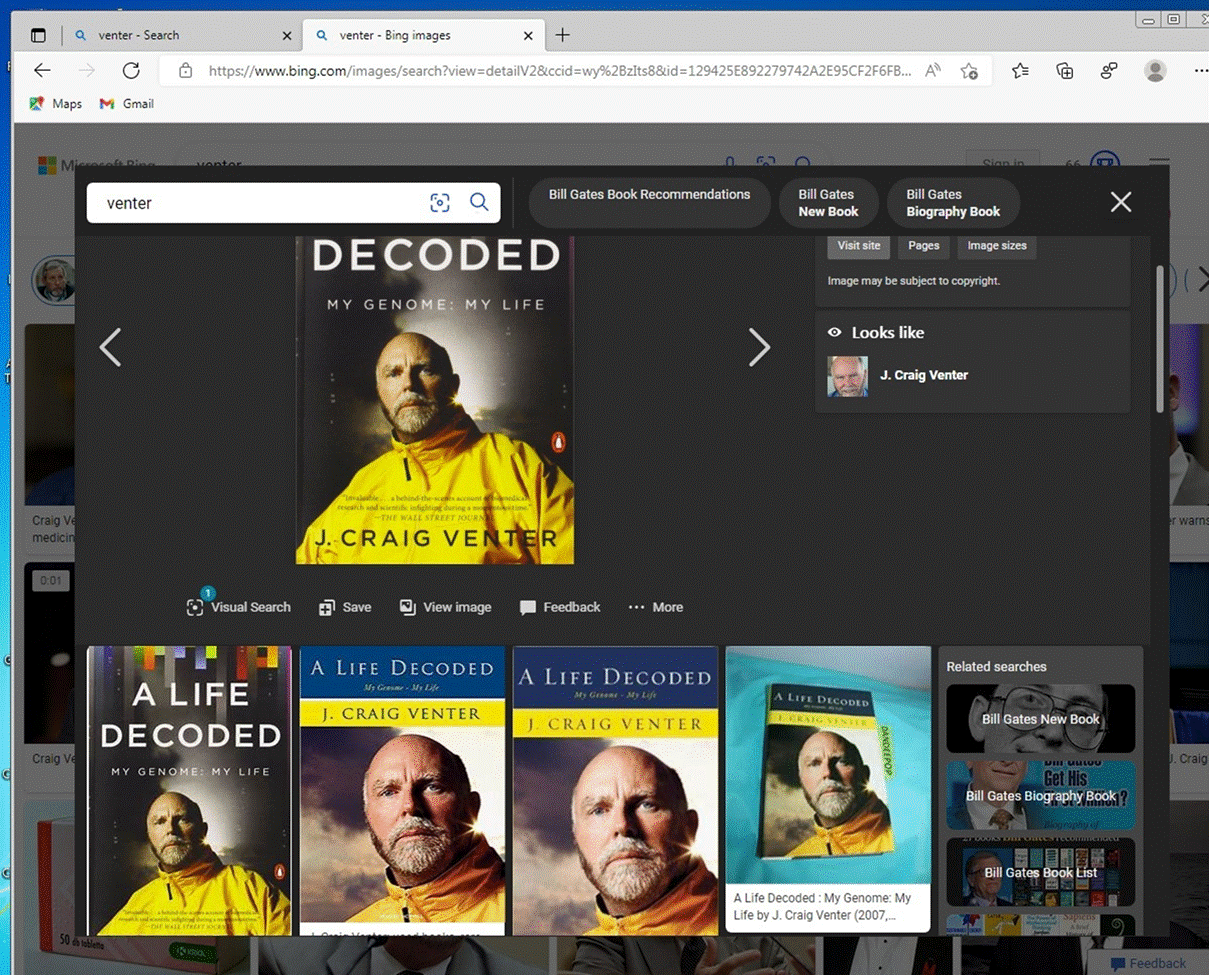The width and height of the screenshot is (1209, 975).
Task: Select the 'Bill Gates Biography Book' chip
Action: [953, 203]
